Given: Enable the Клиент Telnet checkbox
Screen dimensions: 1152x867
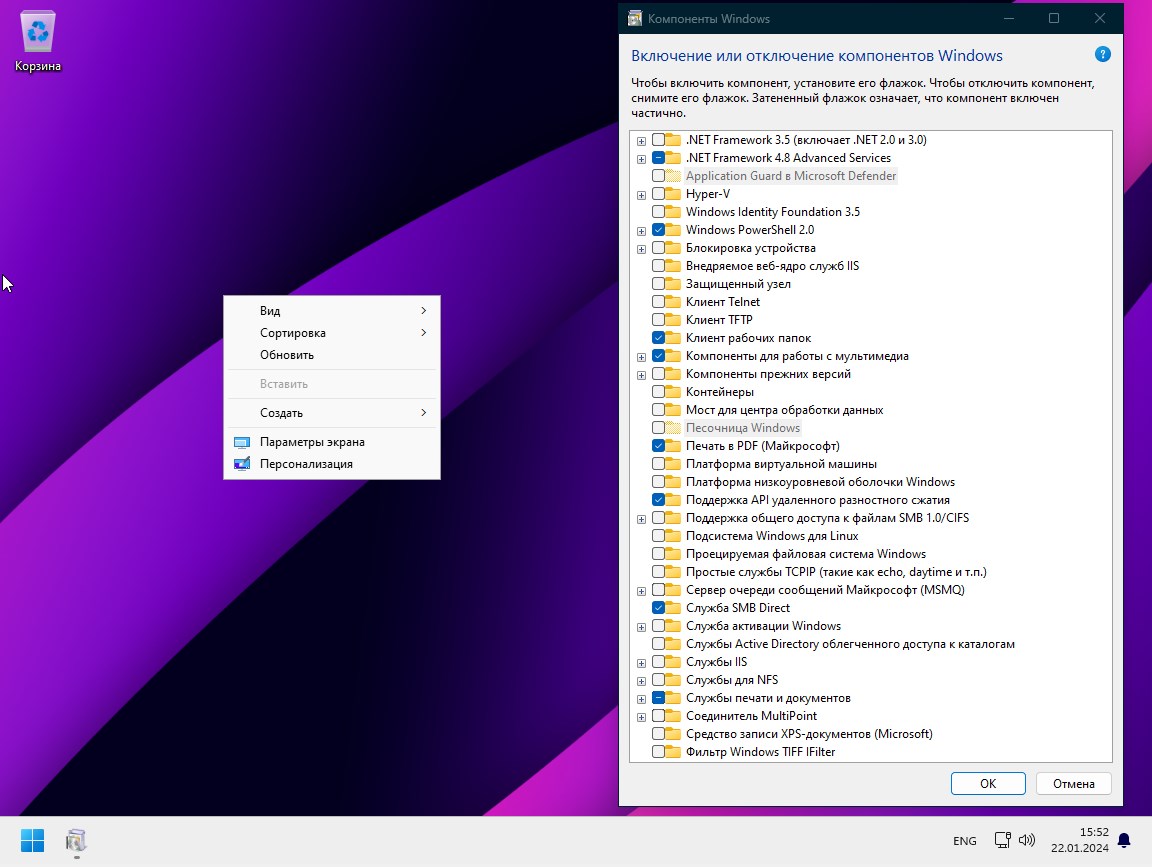Looking at the screenshot, I should pos(658,302).
